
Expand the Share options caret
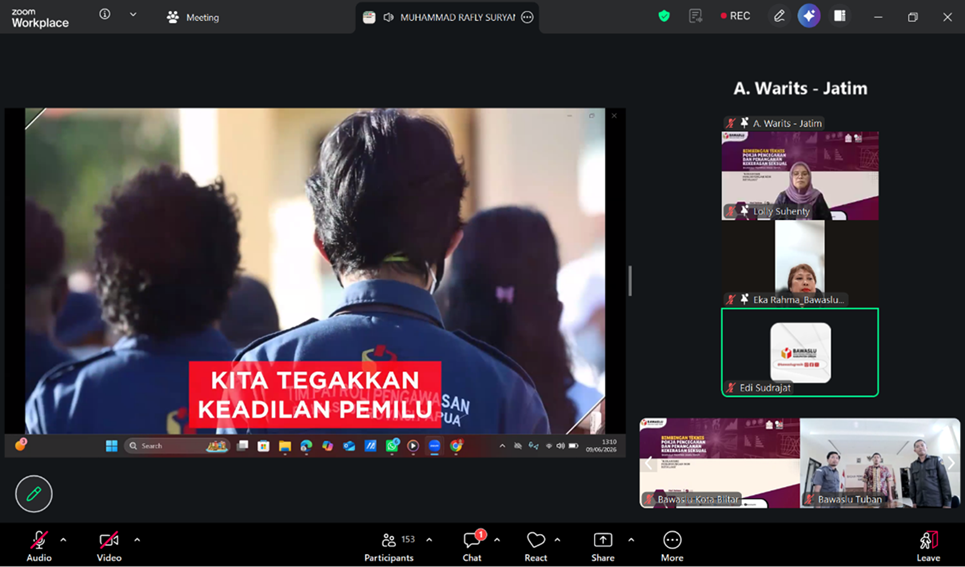pos(631,540)
